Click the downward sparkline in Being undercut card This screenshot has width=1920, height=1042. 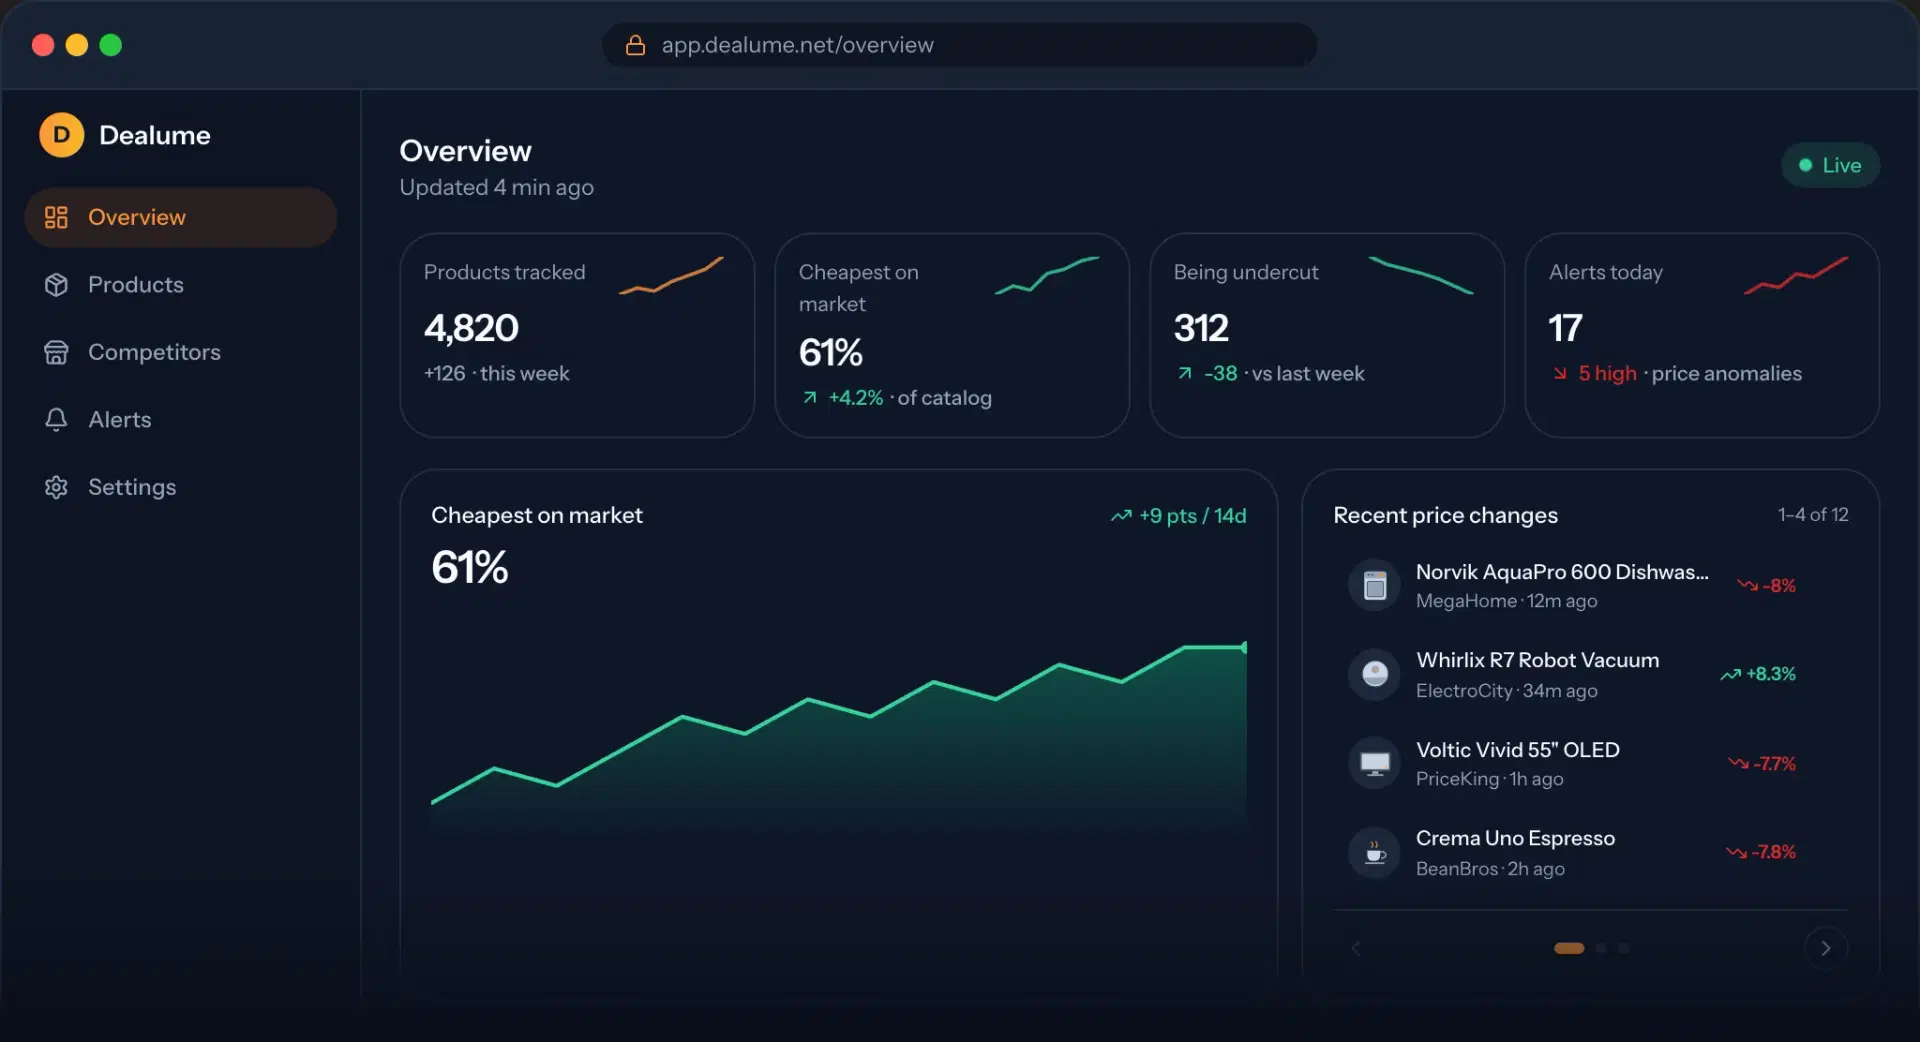click(1421, 276)
